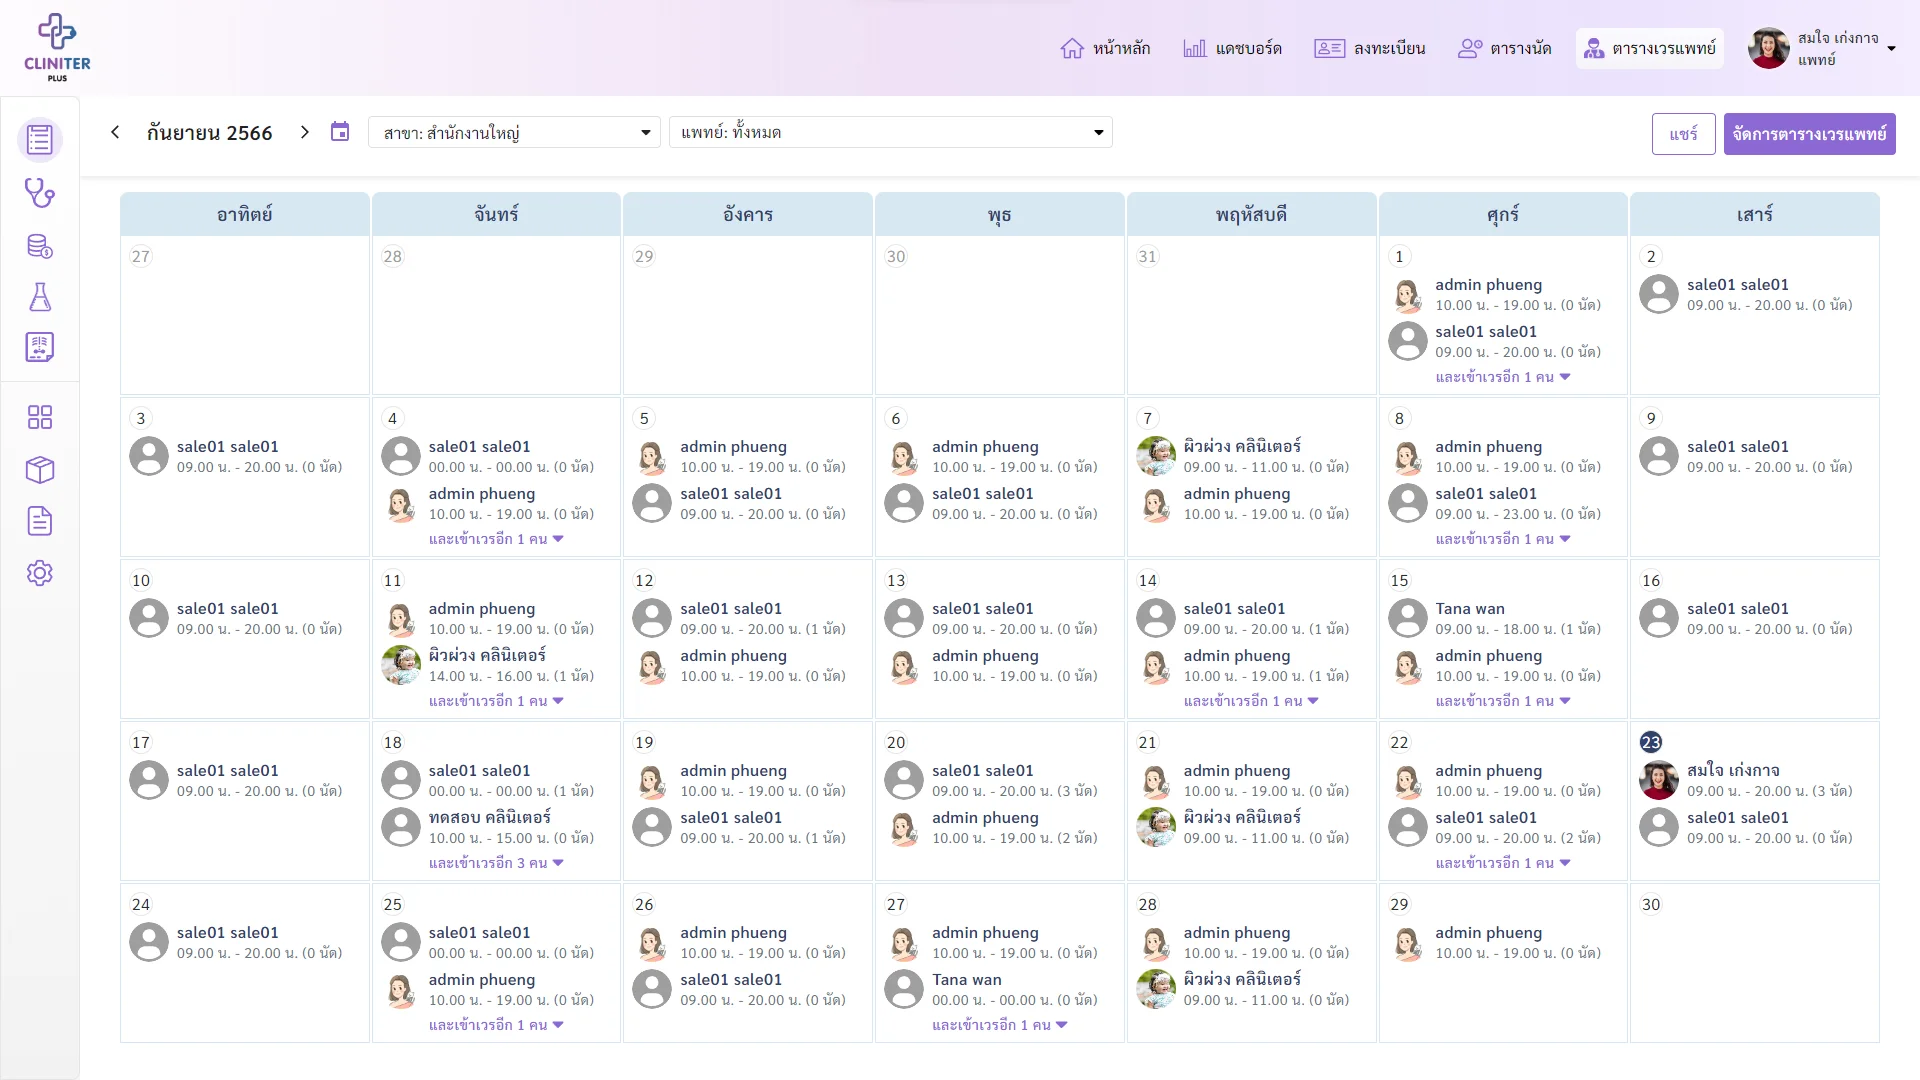Expand และเข้าเวรอีก 1 คน on day 27
This screenshot has width=1920, height=1080.
[1000, 1025]
